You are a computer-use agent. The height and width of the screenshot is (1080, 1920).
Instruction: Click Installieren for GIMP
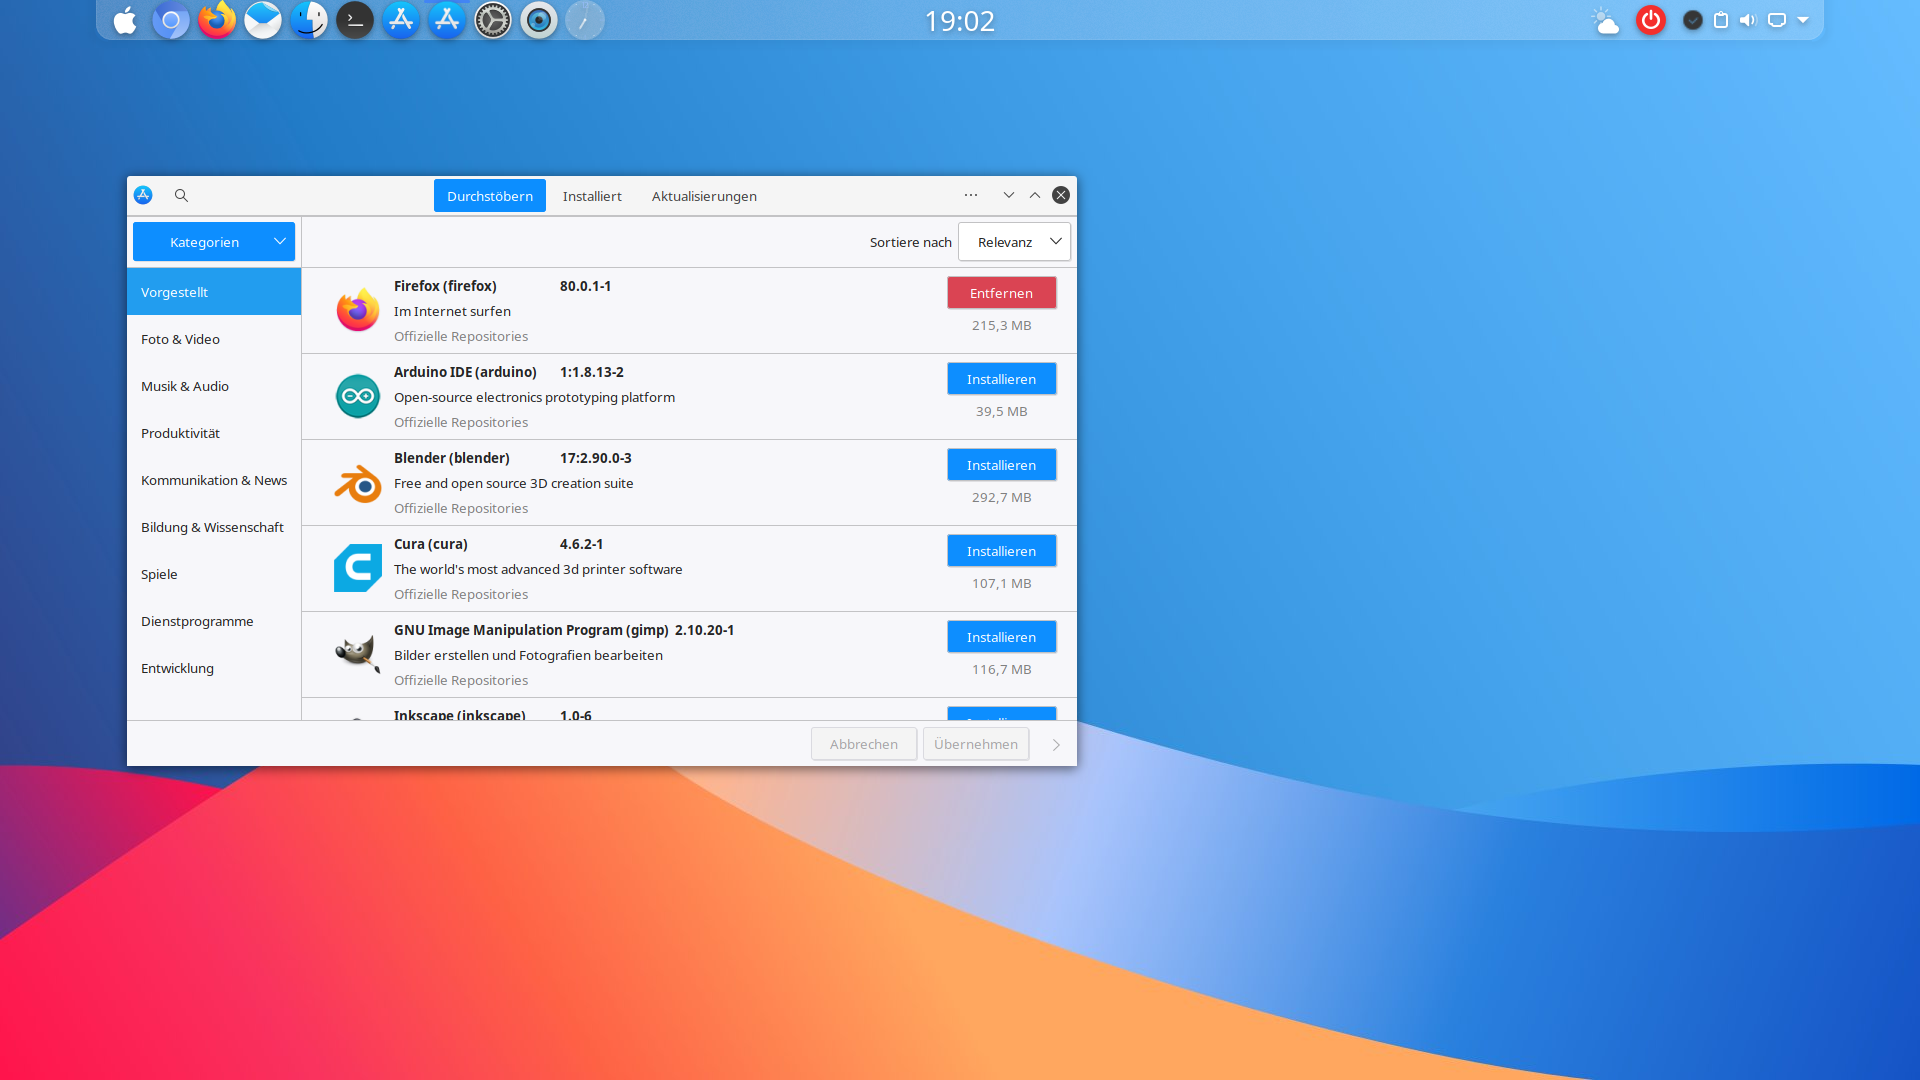(1001, 637)
